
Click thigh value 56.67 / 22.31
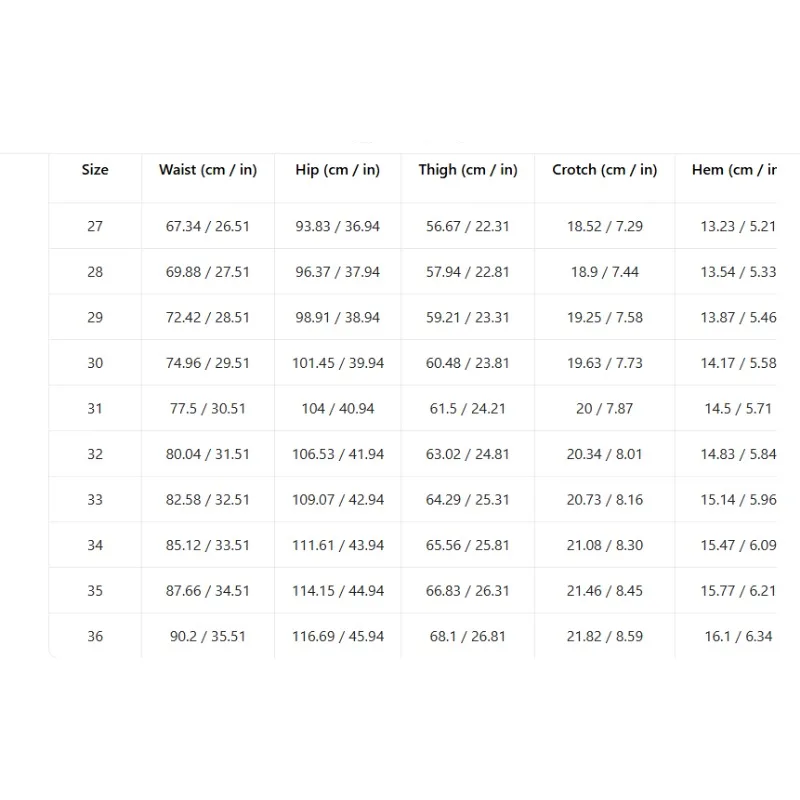pos(468,226)
